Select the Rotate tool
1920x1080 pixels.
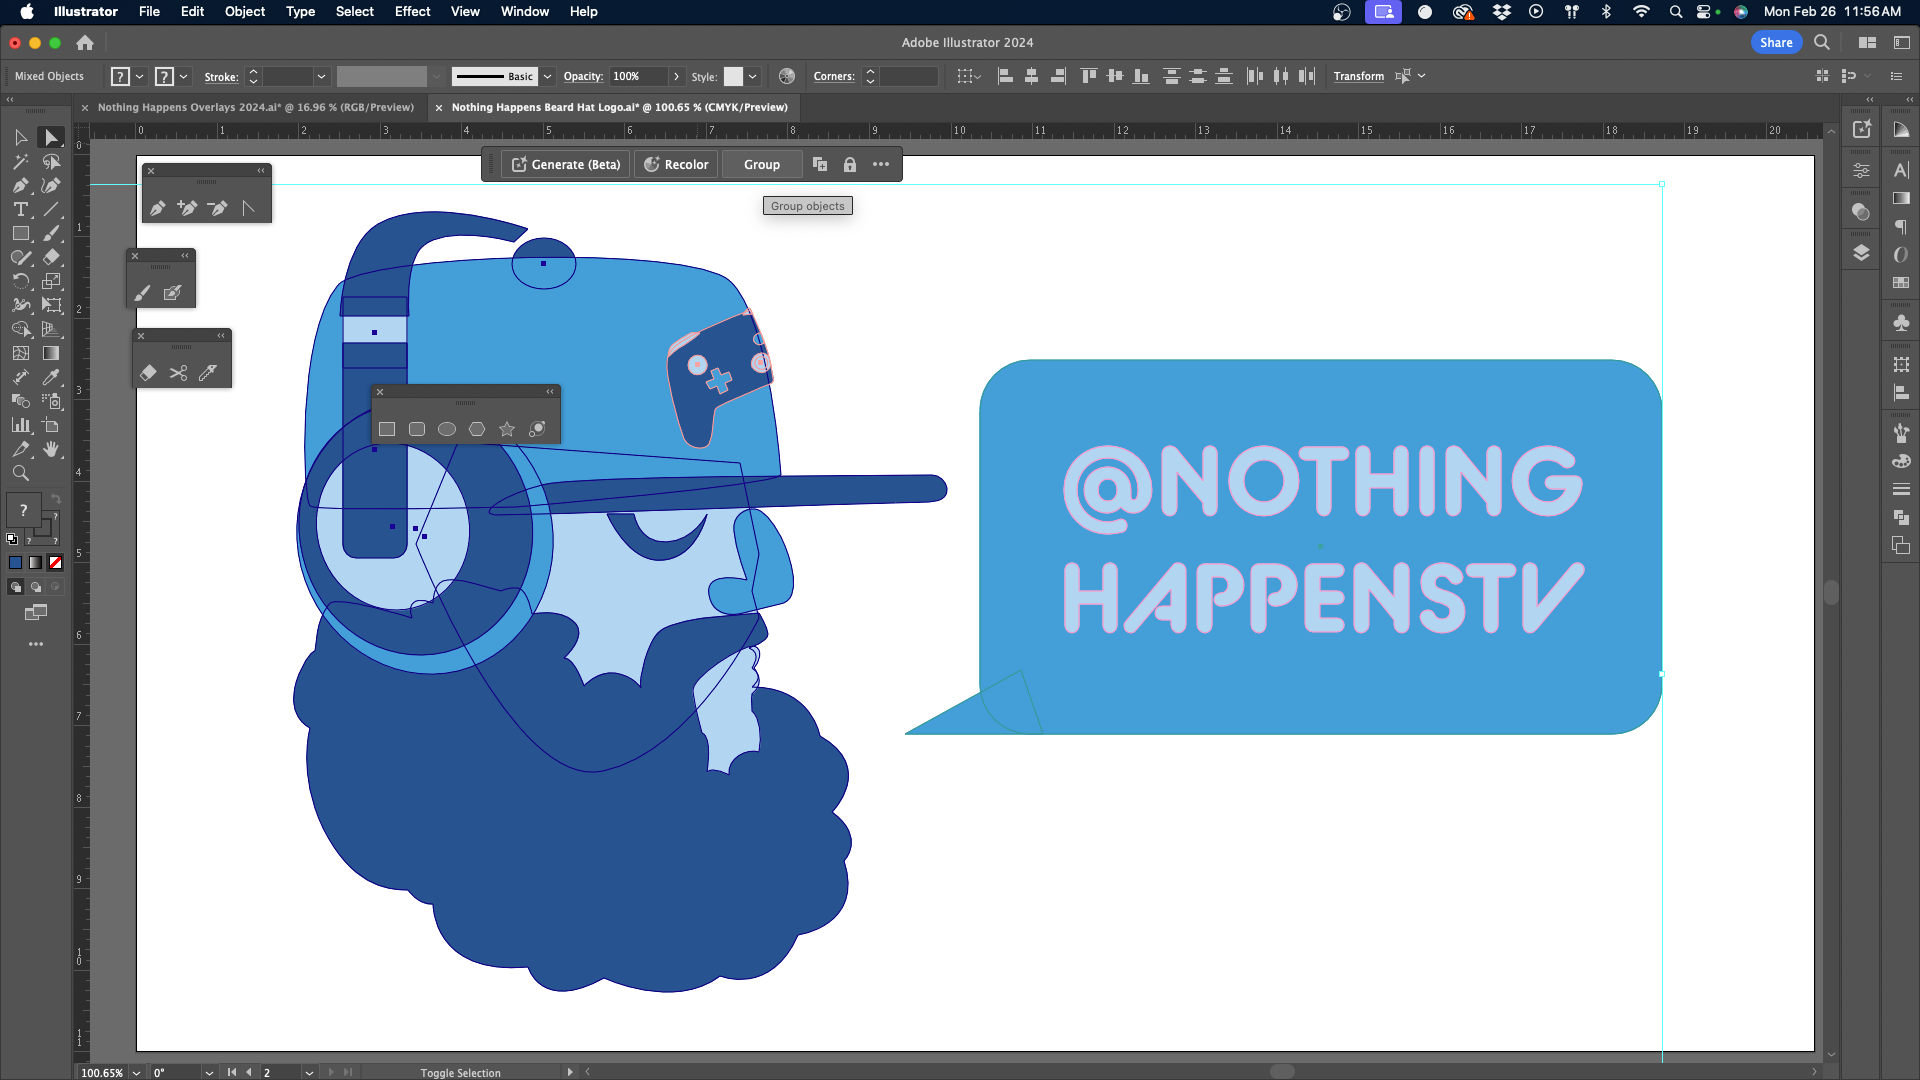(x=20, y=281)
